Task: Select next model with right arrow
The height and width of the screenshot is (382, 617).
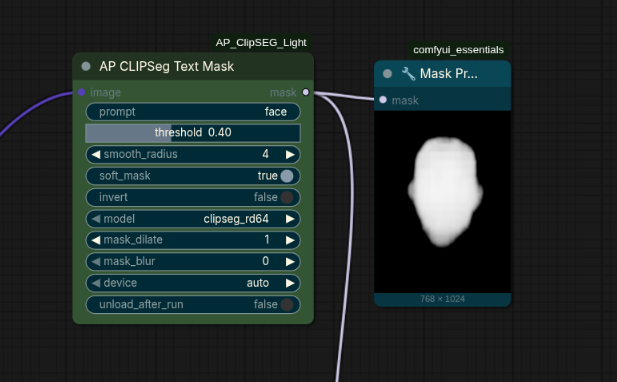Action: 290,219
